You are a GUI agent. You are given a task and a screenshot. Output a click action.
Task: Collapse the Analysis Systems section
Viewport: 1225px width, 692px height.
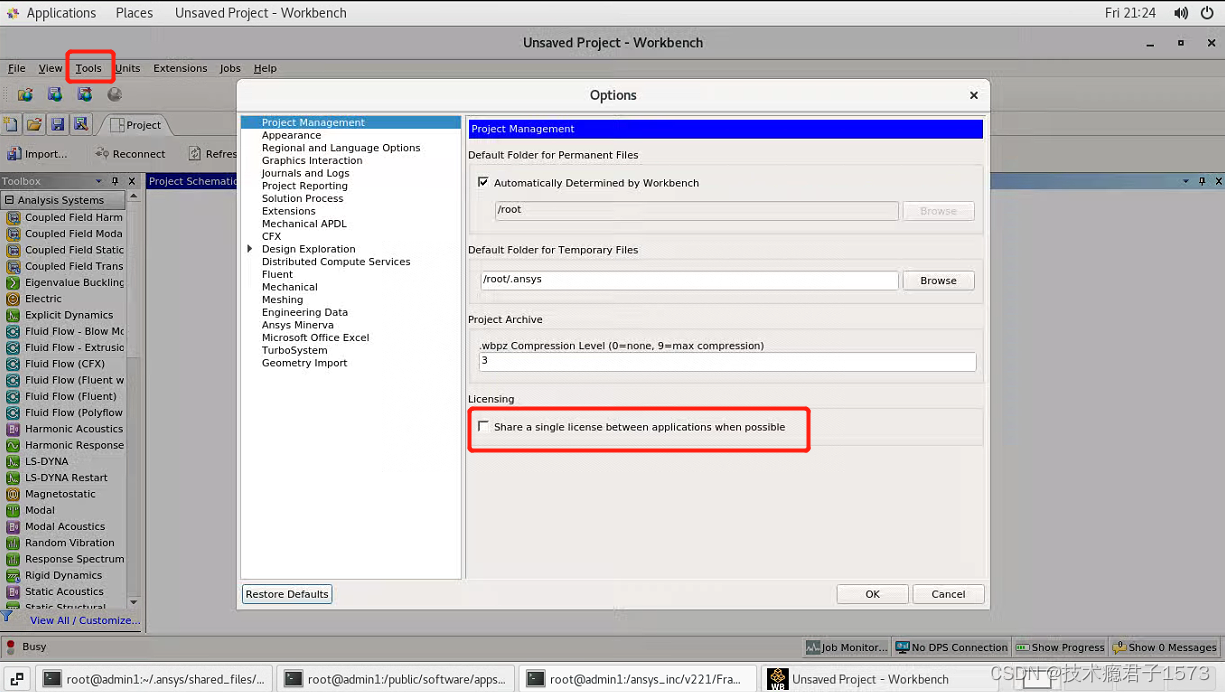10,199
